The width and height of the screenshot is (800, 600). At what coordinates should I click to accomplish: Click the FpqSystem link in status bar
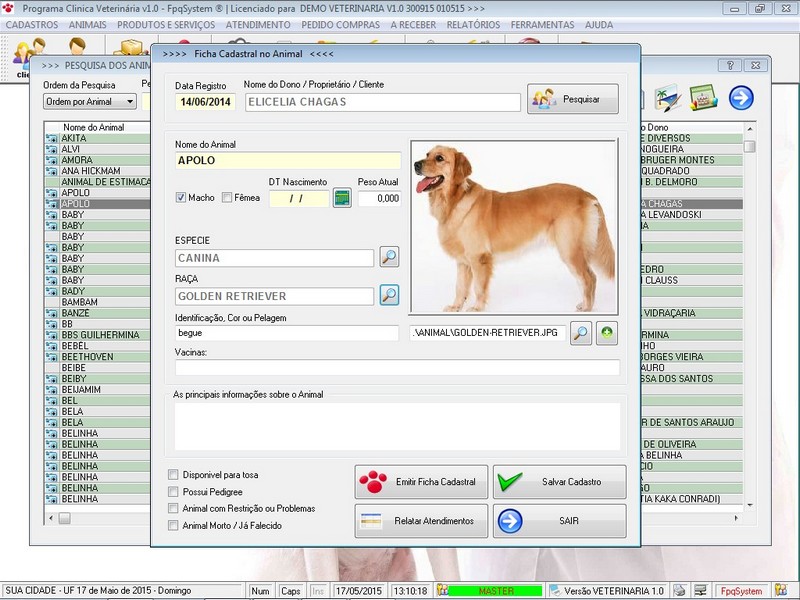[x=741, y=591]
